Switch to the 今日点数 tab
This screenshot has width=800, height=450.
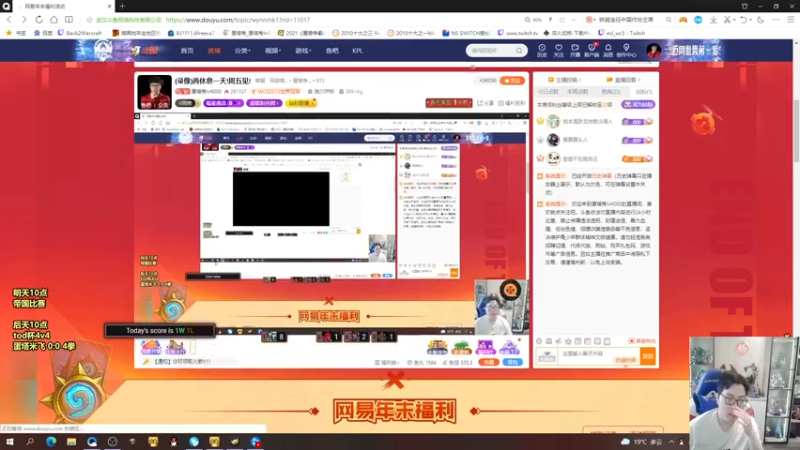(548, 92)
